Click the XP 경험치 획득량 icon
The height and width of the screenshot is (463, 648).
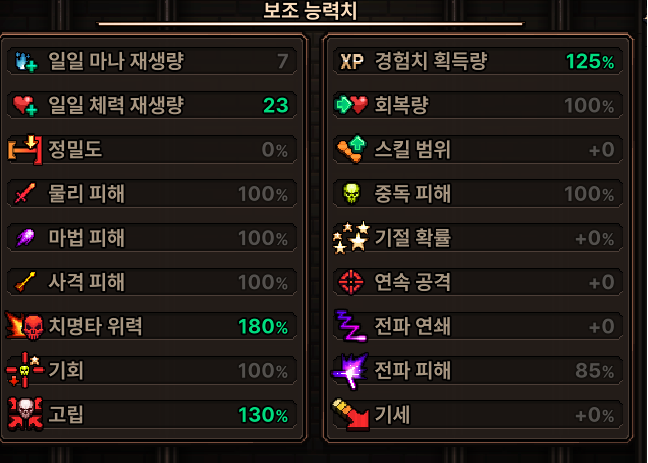pyautogui.click(x=352, y=62)
